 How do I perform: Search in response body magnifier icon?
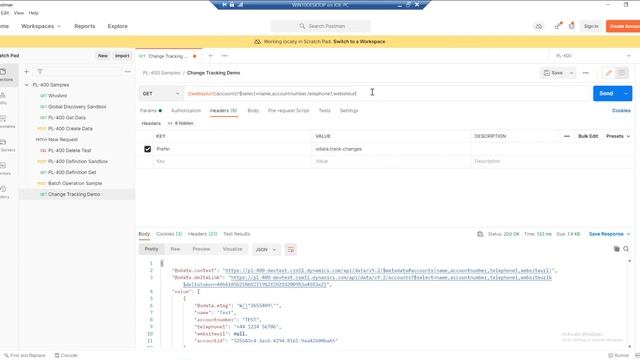(626, 249)
